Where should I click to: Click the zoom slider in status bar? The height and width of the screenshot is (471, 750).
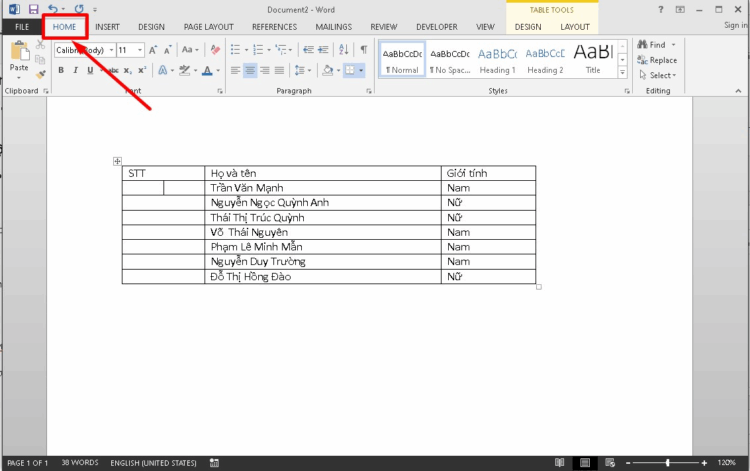(667, 463)
